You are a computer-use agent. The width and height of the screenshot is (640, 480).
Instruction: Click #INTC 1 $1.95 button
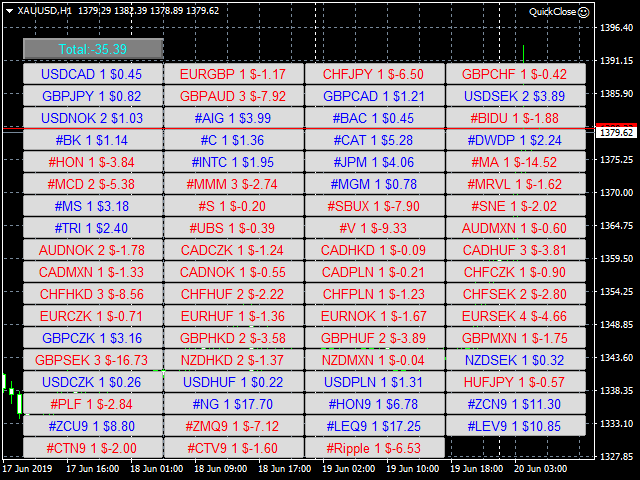tap(234, 162)
